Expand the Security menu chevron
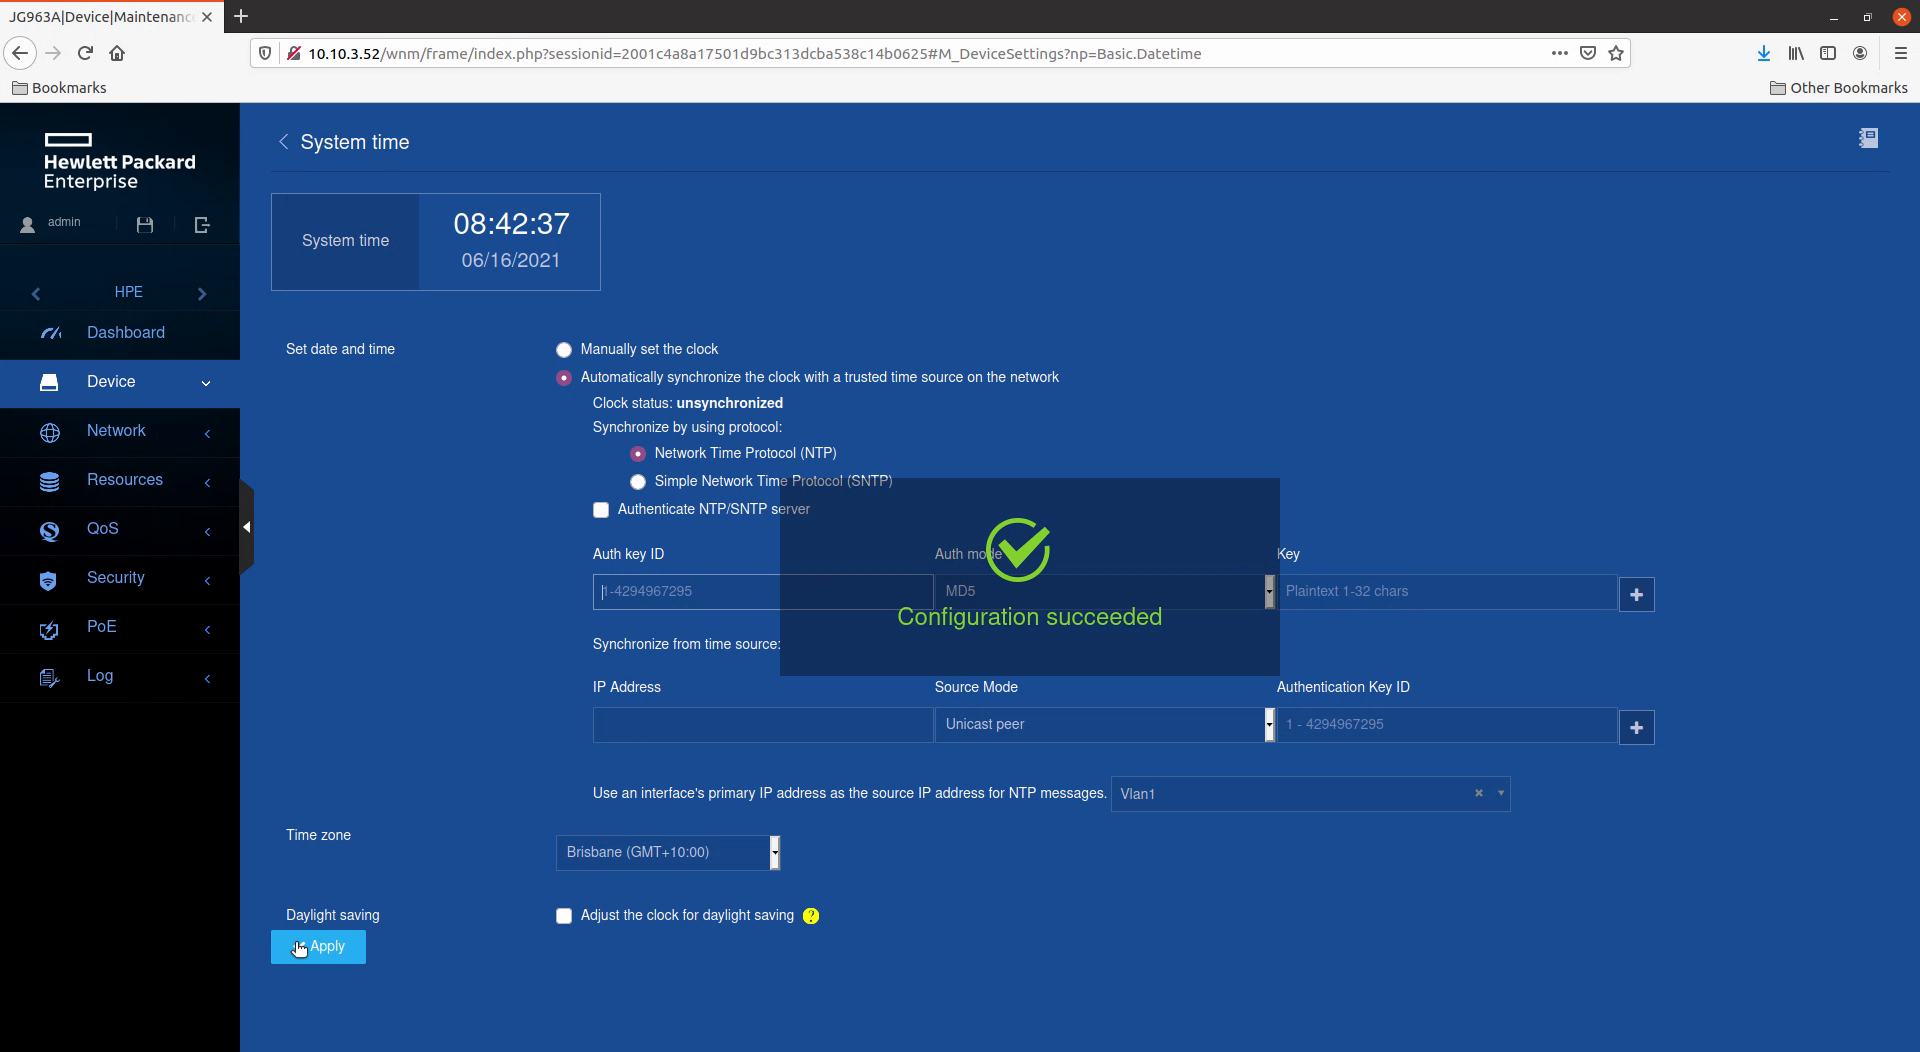Viewport: 1920px width, 1052px height. pyautogui.click(x=207, y=580)
